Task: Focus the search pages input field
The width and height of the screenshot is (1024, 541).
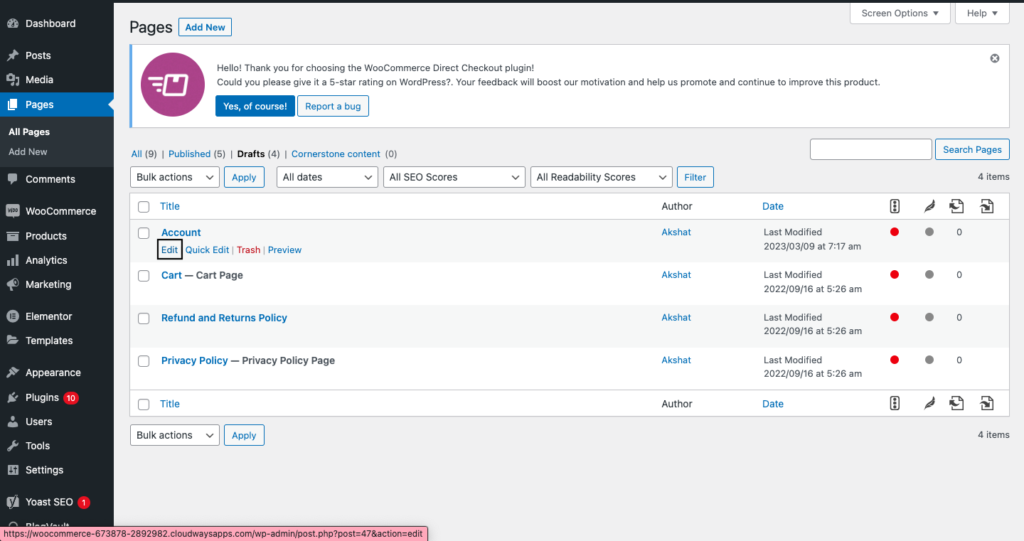Action: tap(871, 150)
